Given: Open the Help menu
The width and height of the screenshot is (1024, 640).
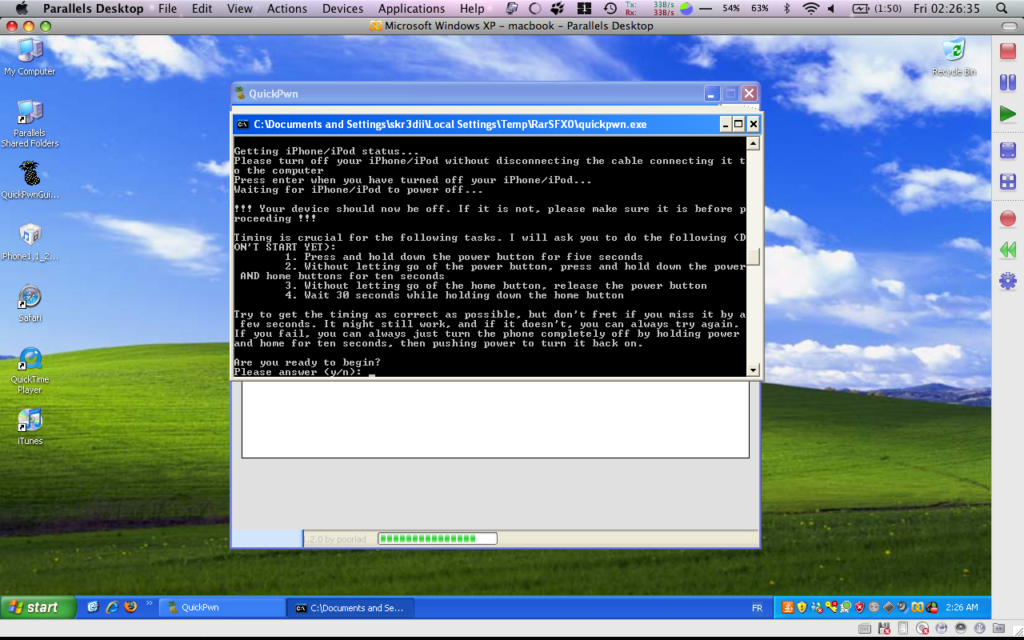Looking at the screenshot, I should pos(472,8).
